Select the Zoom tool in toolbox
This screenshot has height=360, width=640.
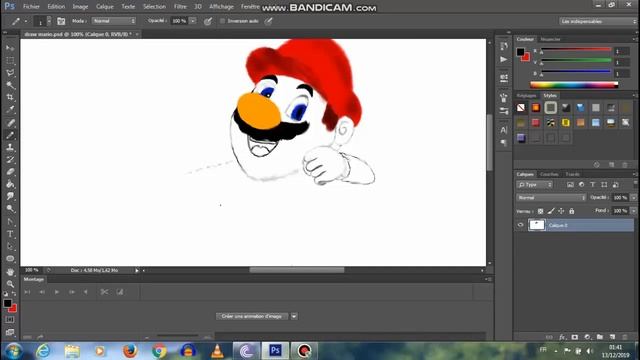pyautogui.click(x=10, y=284)
